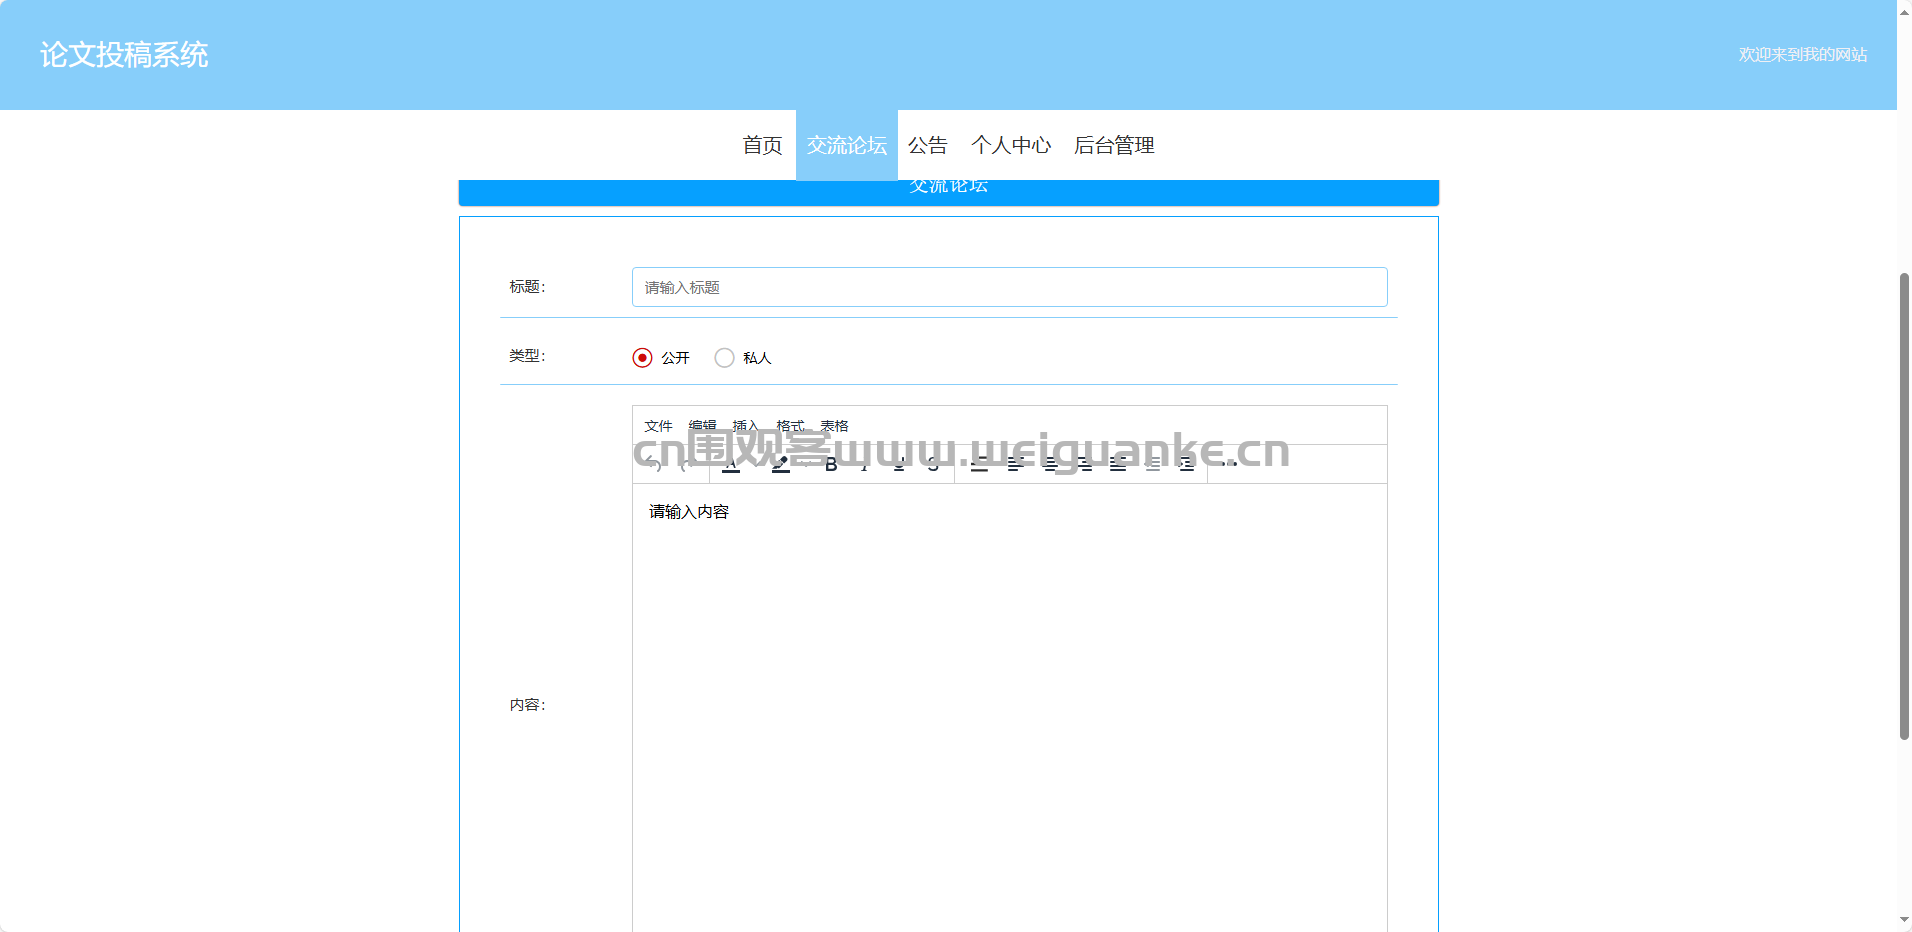
Task: Apply strikethrough formatting in the editor
Action: (x=932, y=463)
